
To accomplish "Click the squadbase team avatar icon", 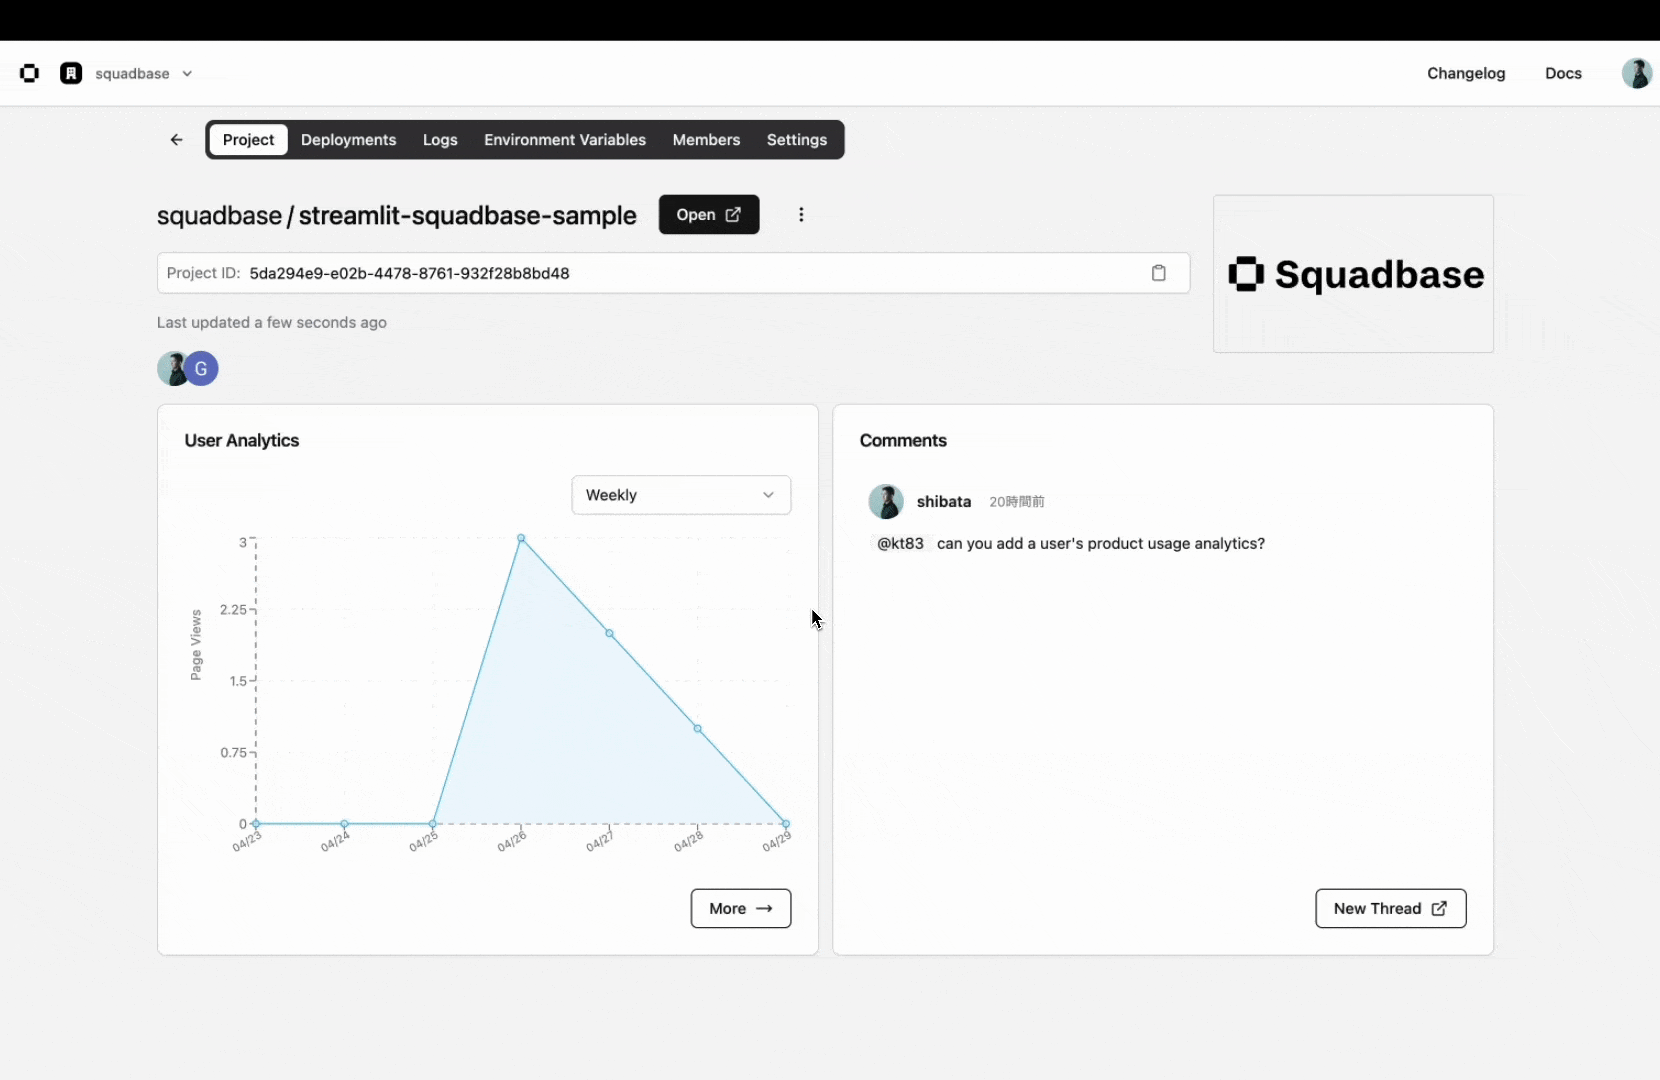I will [x=71, y=73].
